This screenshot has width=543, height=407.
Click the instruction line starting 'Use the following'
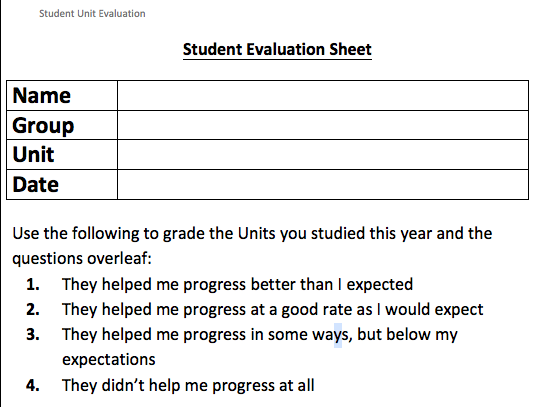click(252, 233)
